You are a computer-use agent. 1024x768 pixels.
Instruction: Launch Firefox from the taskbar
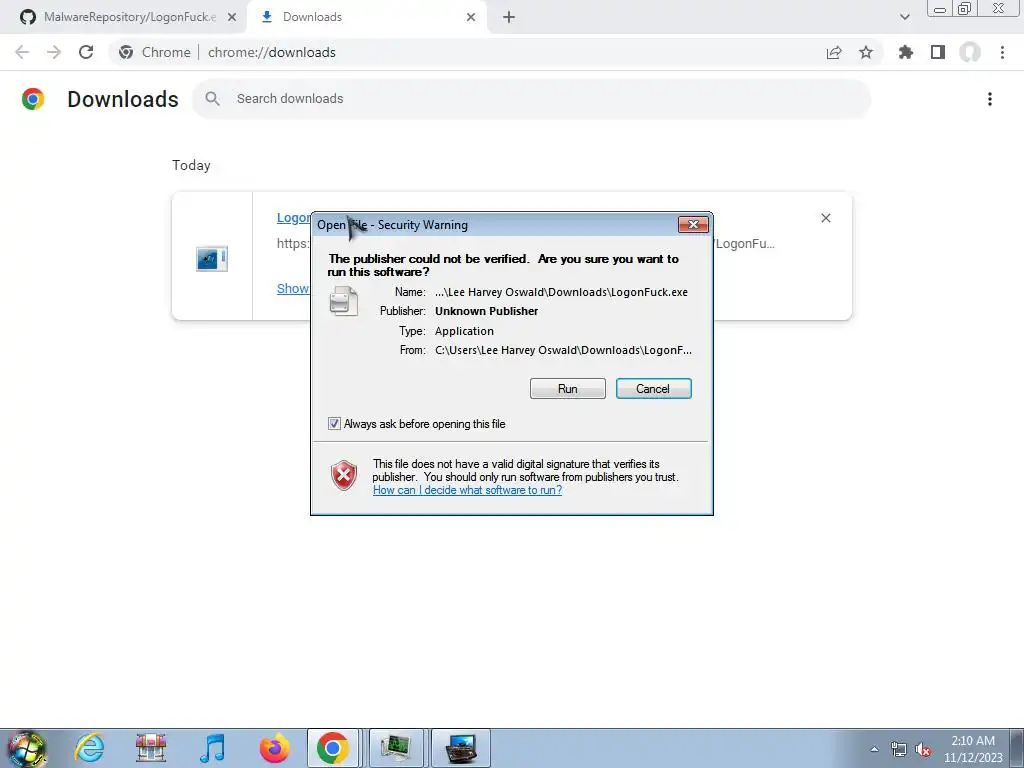coord(274,748)
